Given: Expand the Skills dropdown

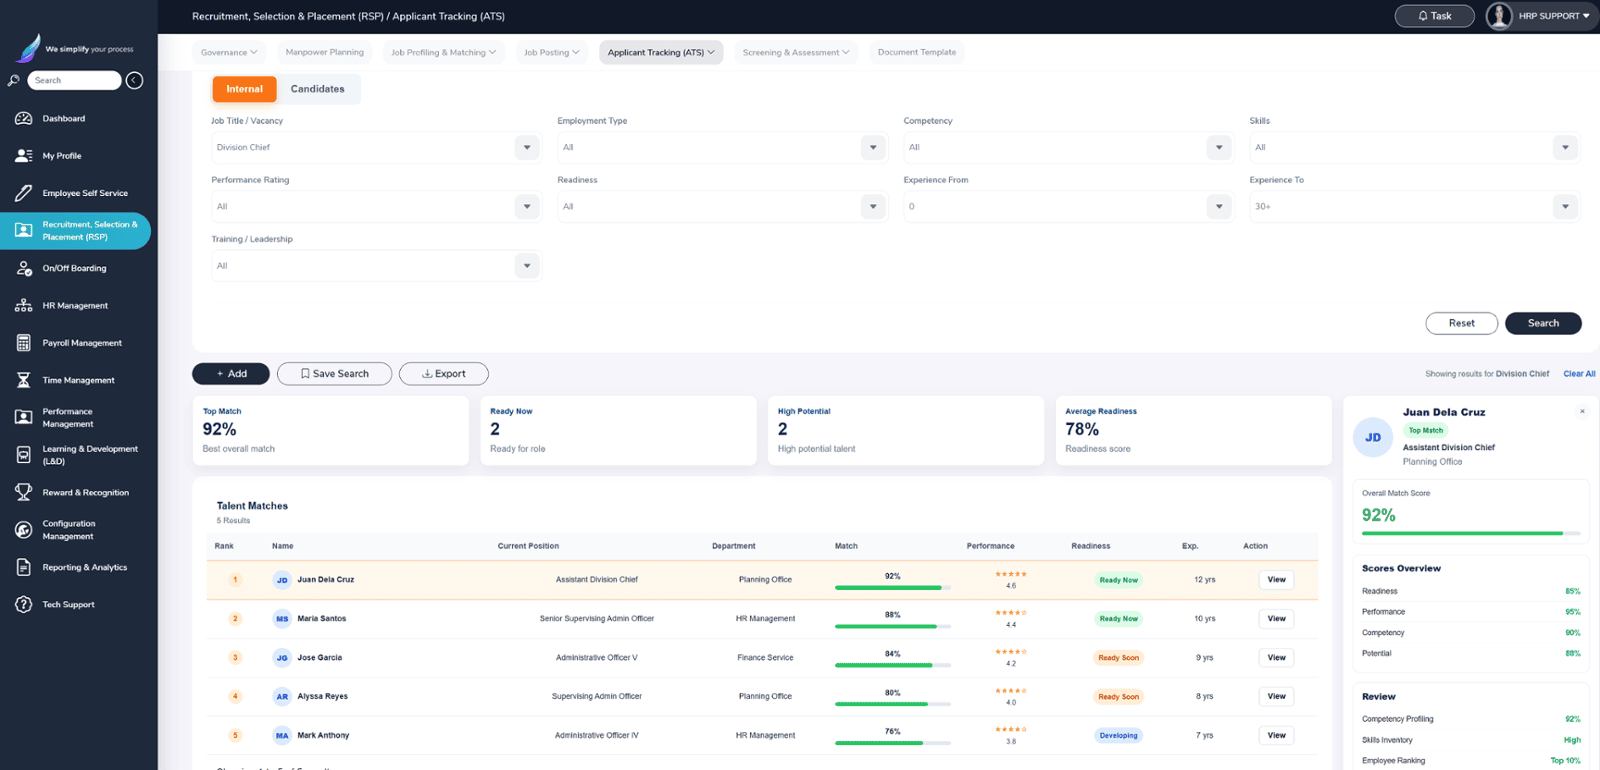Looking at the screenshot, I should pos(1414,147).
